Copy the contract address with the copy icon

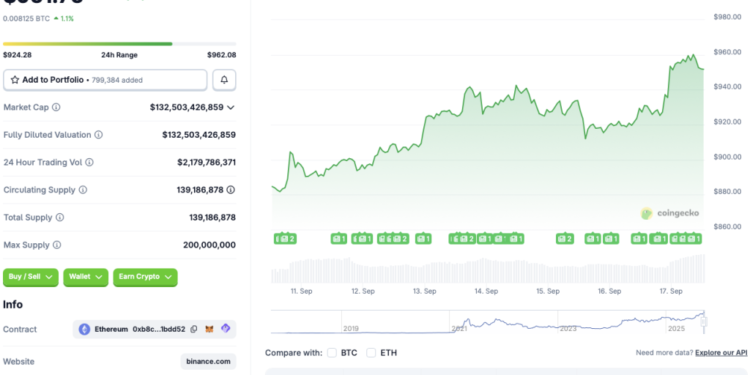tap(194, 329)
